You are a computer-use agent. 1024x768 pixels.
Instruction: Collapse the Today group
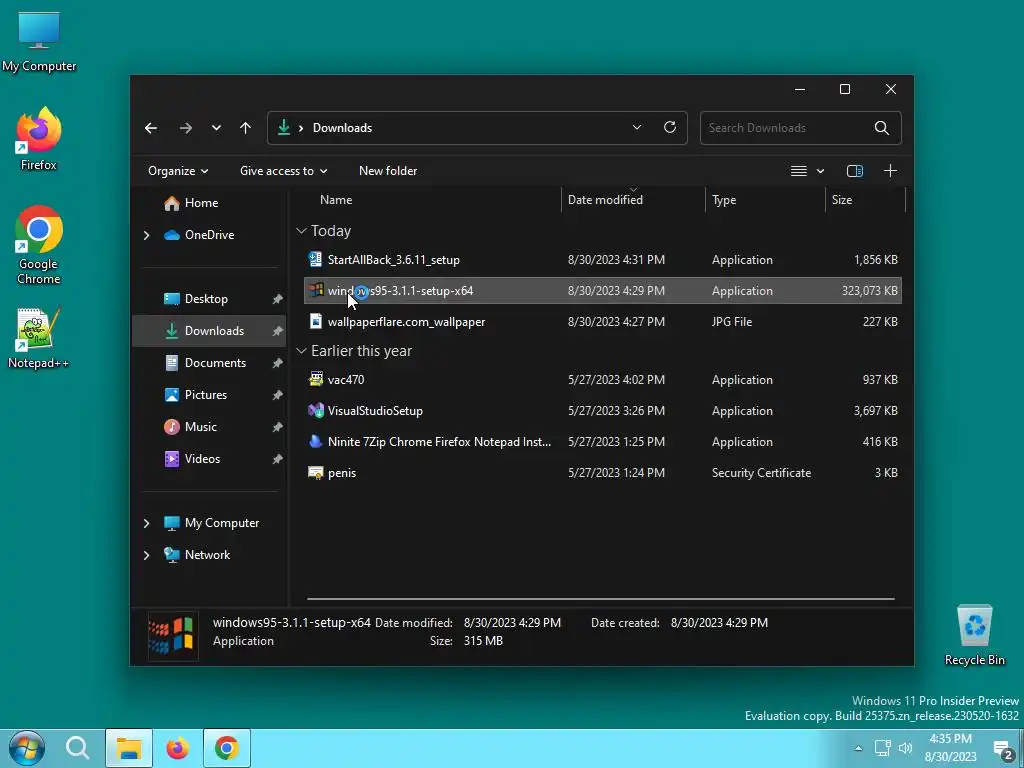coord(301,231)
